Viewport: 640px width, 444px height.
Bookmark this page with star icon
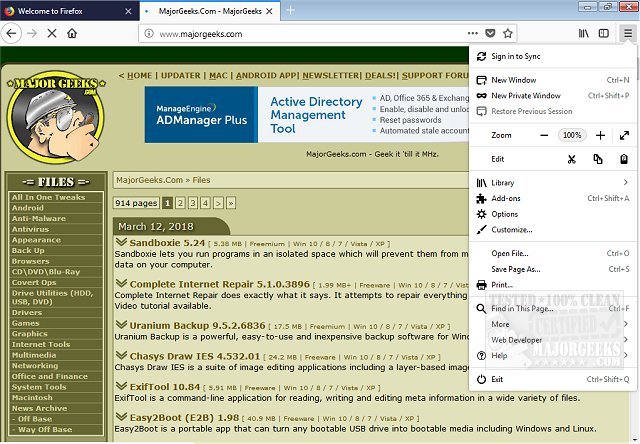508,33
